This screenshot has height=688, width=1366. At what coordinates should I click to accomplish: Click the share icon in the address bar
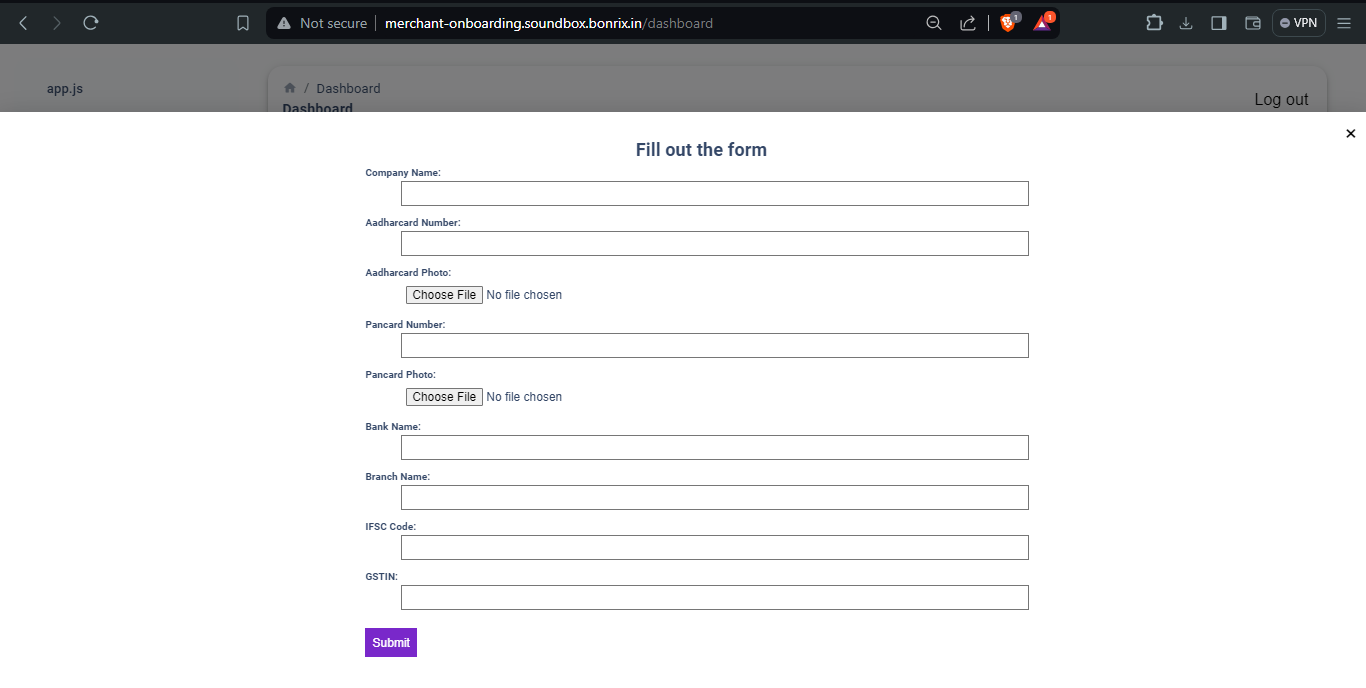click(967, 22)
